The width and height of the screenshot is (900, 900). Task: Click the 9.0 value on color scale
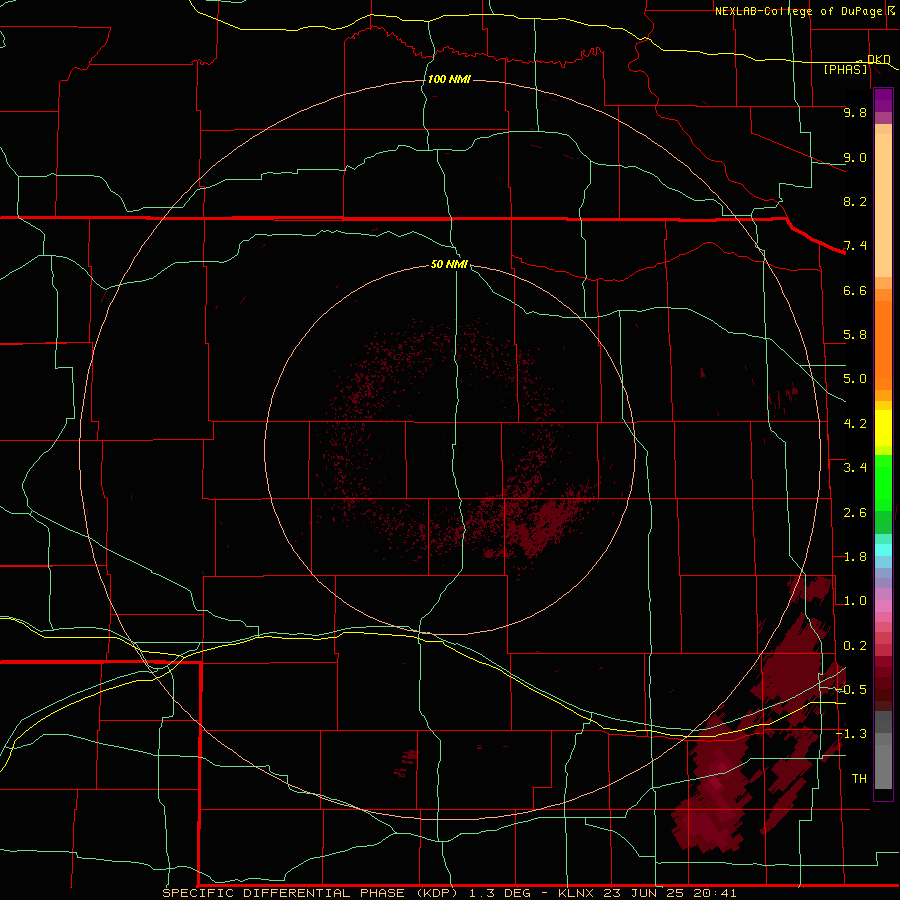pyautogui.click(x=855, y=157)
